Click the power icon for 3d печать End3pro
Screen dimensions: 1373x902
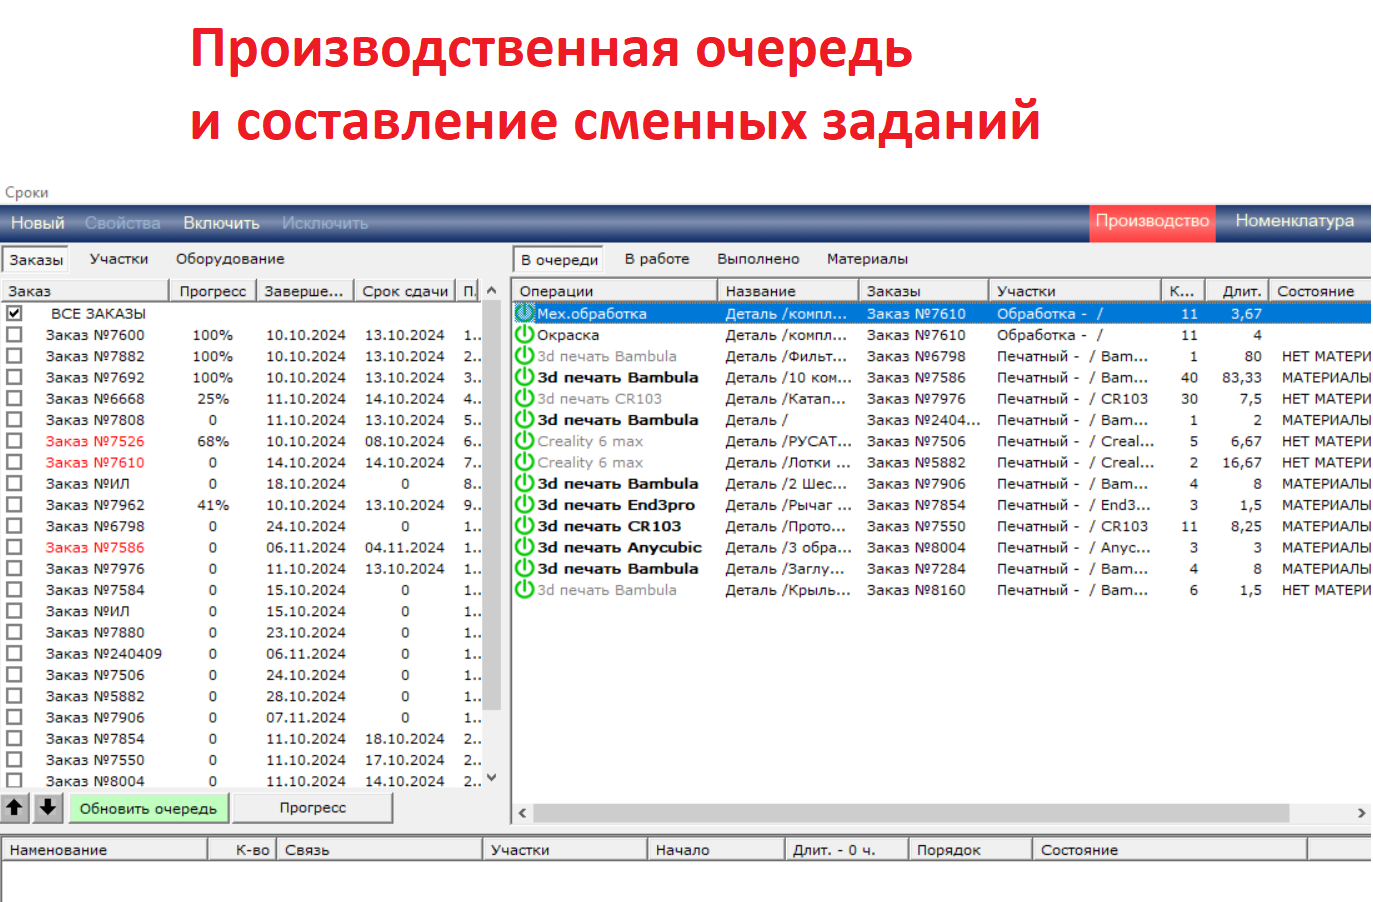[524, 504]
